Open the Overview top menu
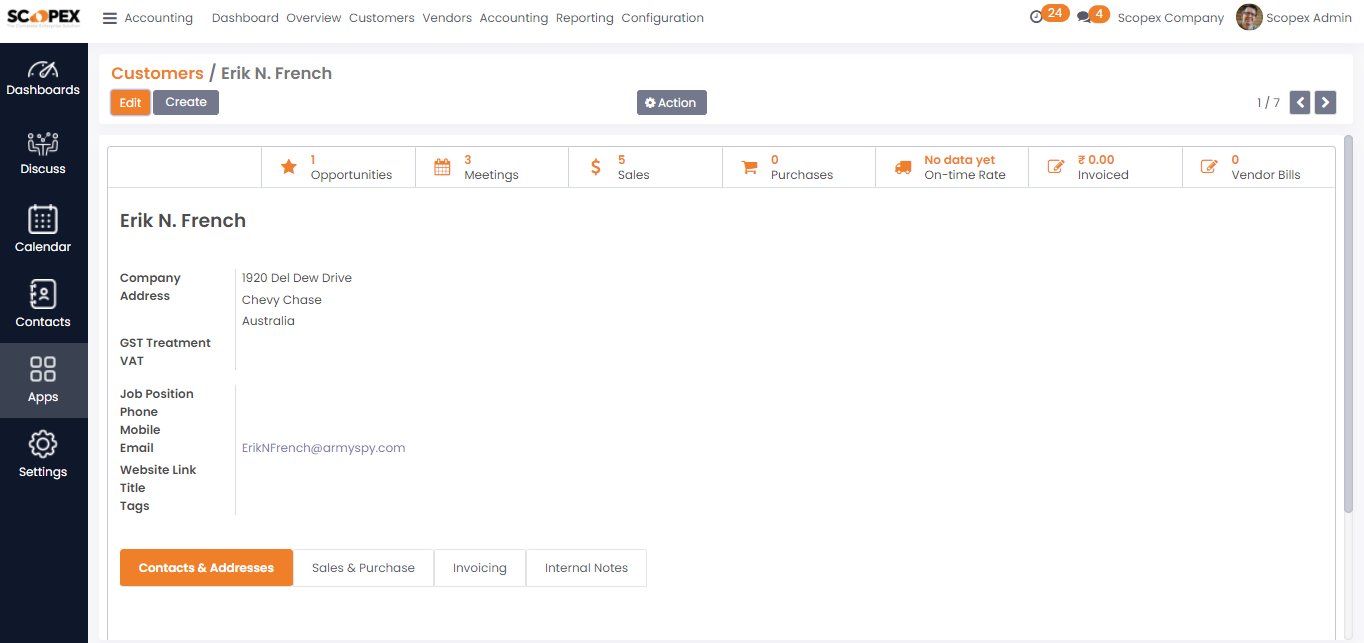This screenshot has height=643, width=1364. click(x=314, y=18)
